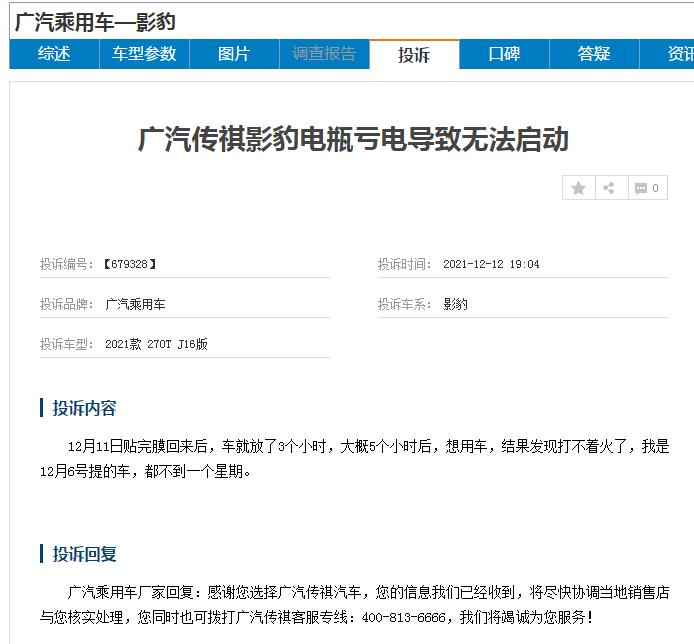This screenshot has height=644, width=694.
Task: Click the 投诉车系 label
Action: tap(405, 305)
